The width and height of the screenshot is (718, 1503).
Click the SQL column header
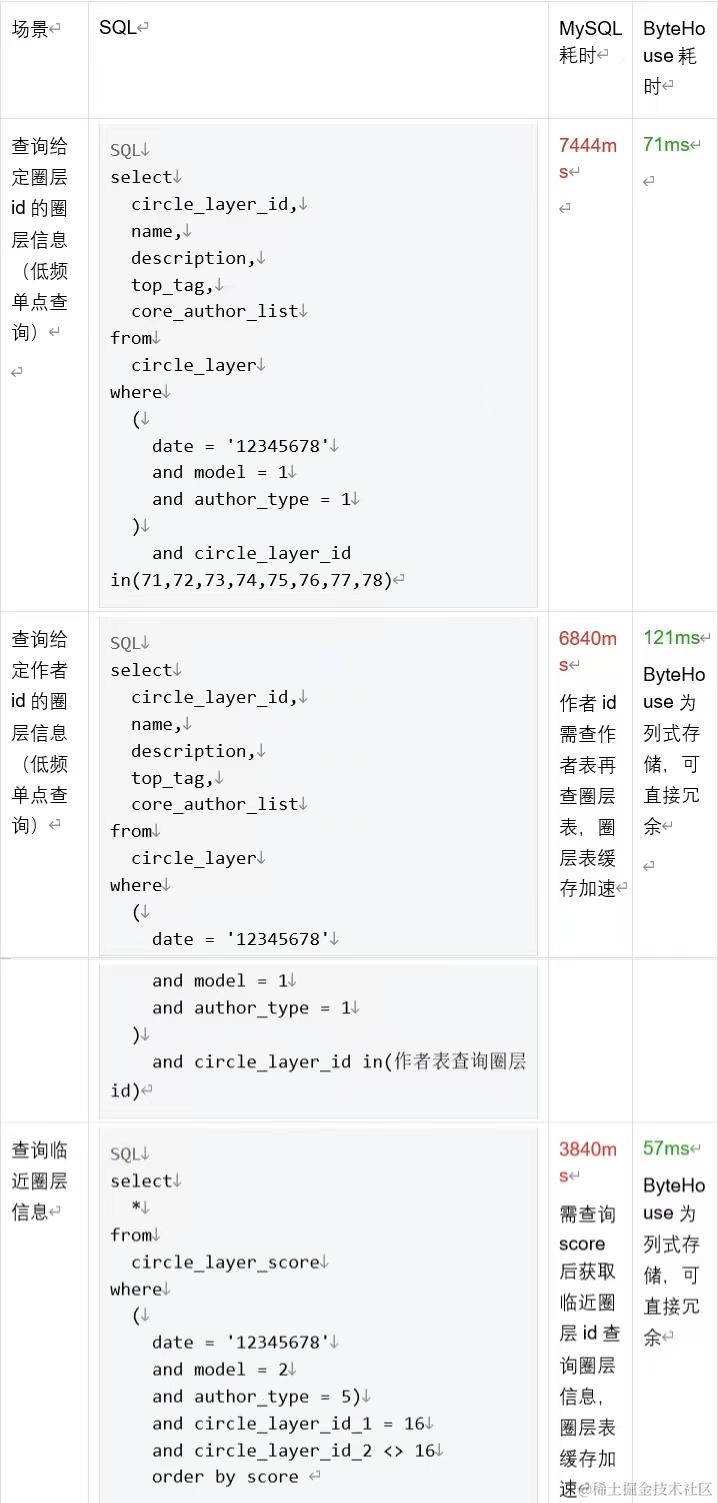point(119,28)
